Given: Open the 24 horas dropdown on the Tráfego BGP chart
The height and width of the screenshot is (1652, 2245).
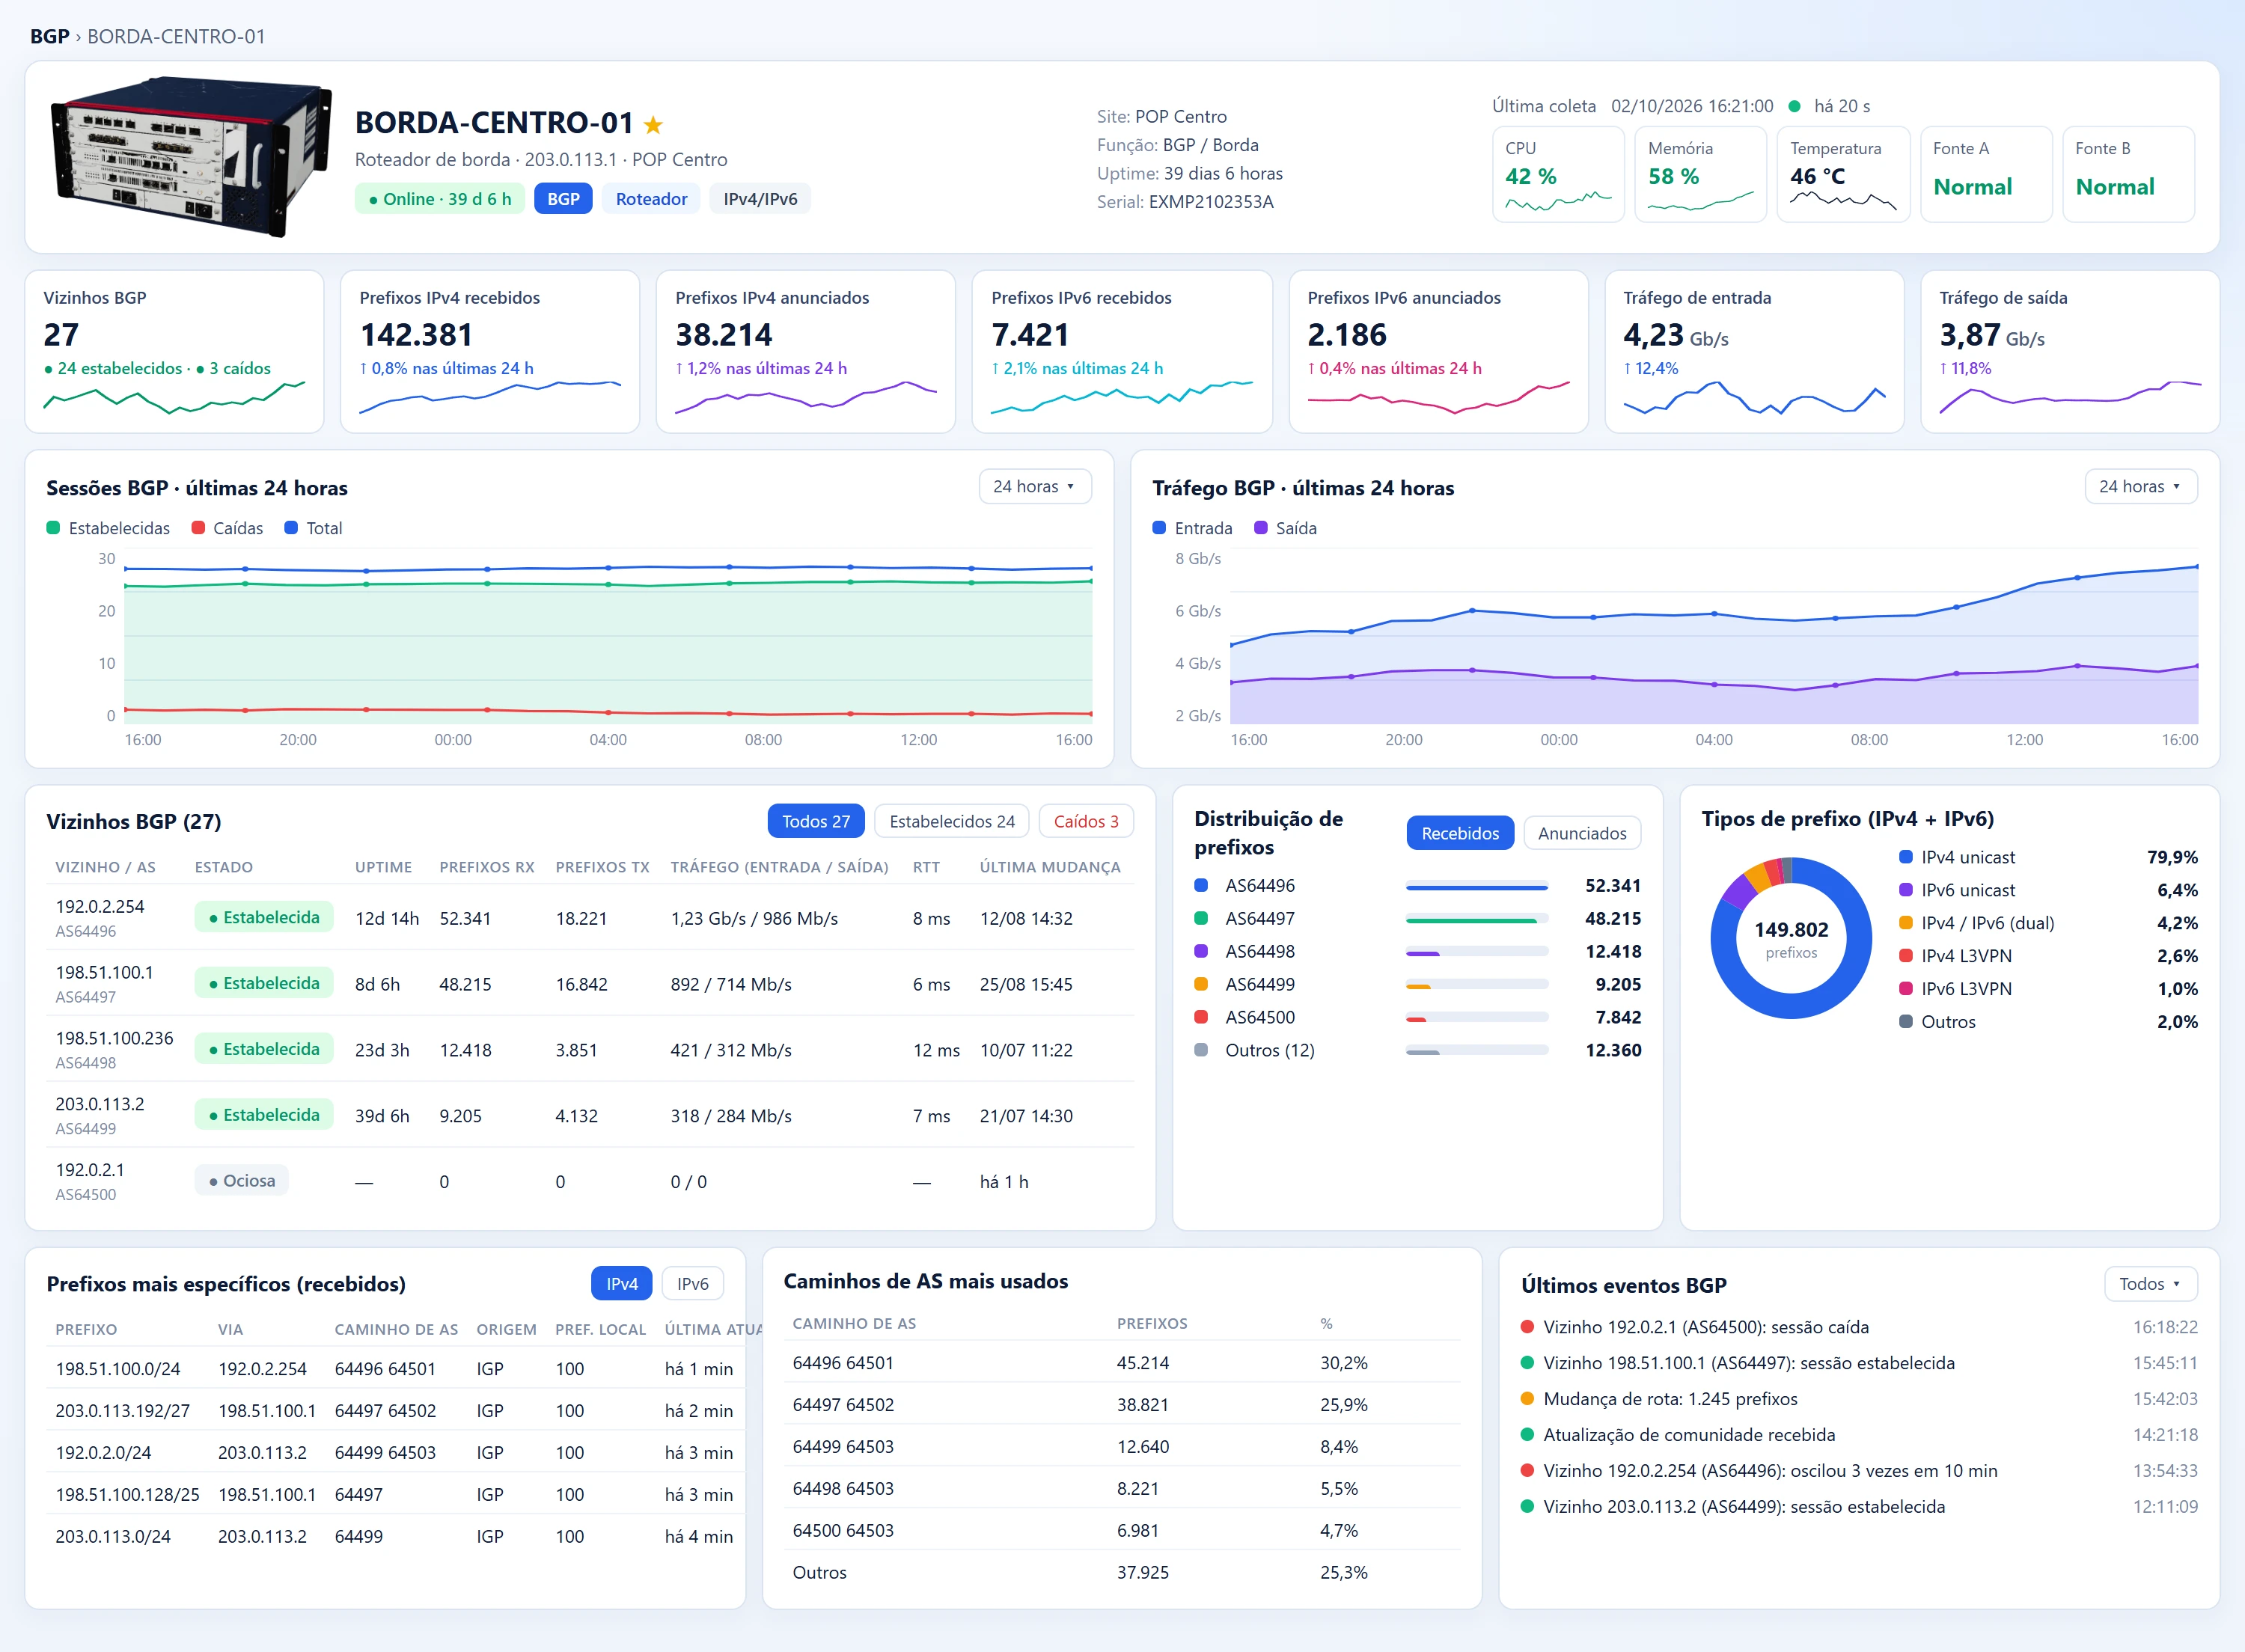Looking at the screenshot, I should point(2140,486).
